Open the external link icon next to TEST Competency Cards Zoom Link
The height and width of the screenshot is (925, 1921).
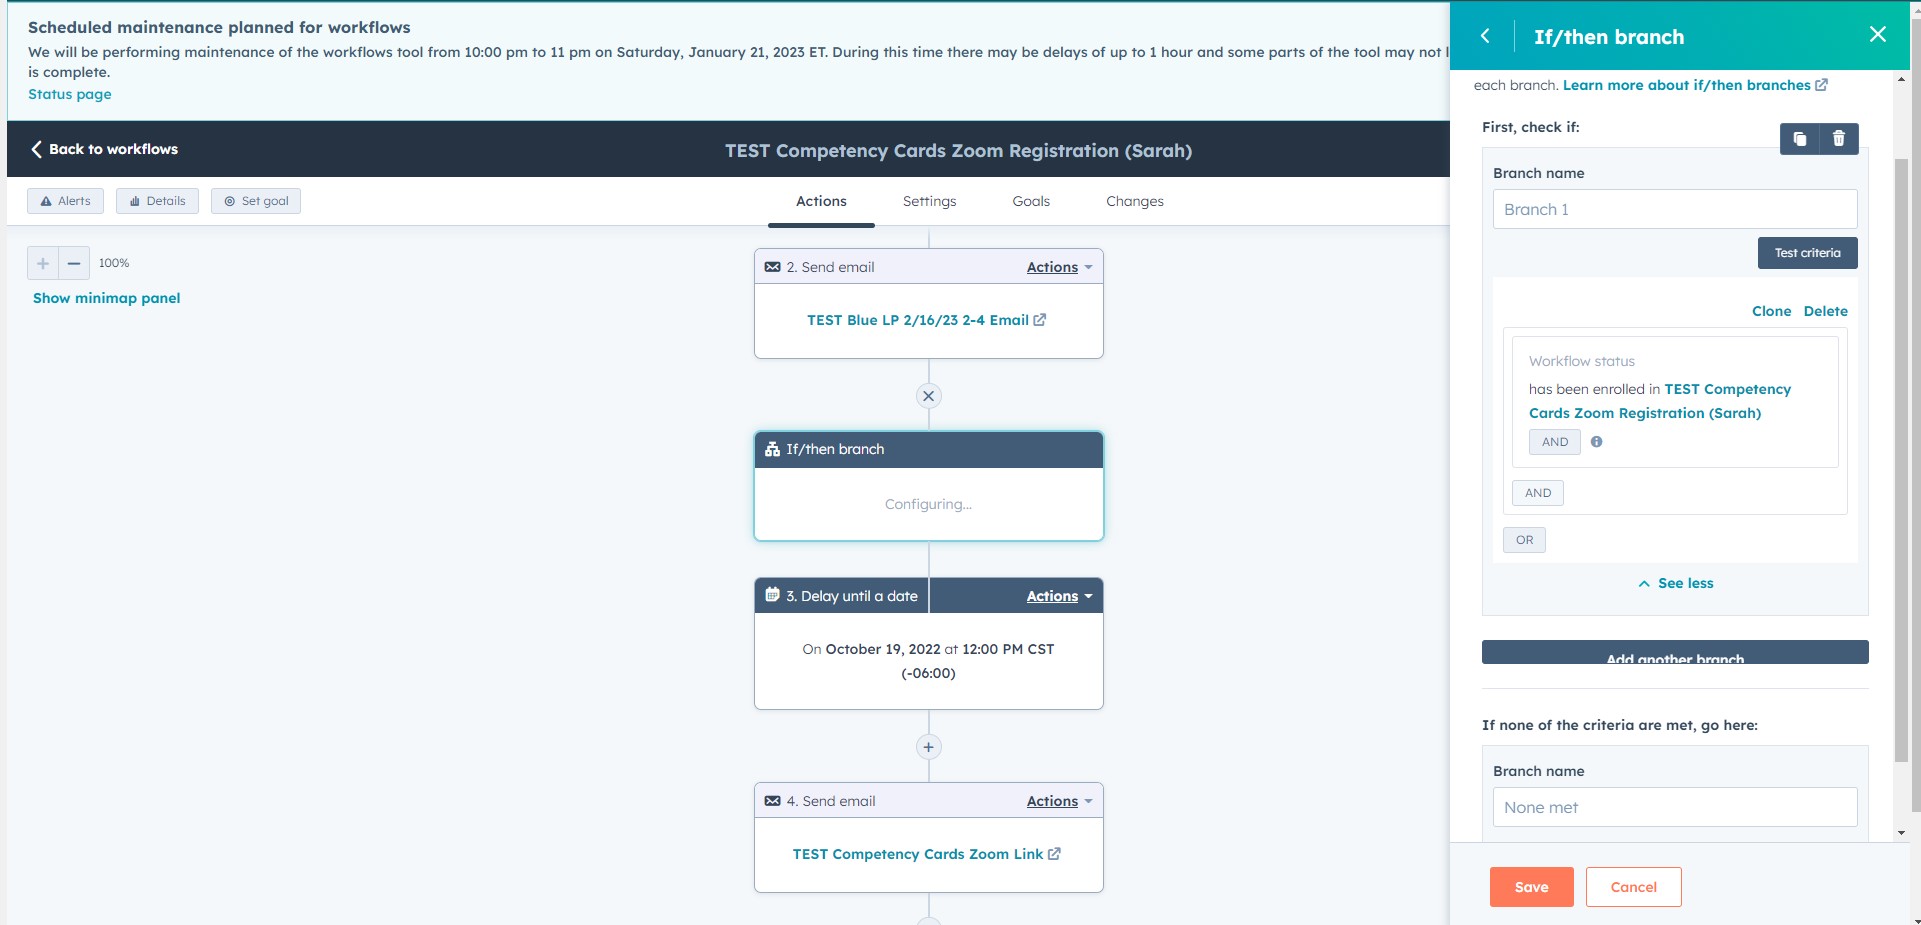pos(1055,854)
